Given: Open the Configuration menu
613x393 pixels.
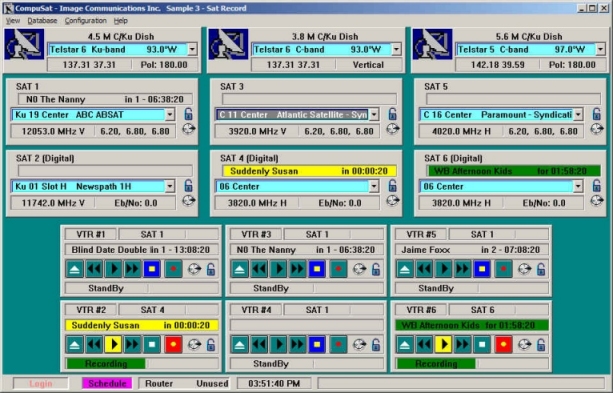Looking at the screenshot, I should coord(86,21).
